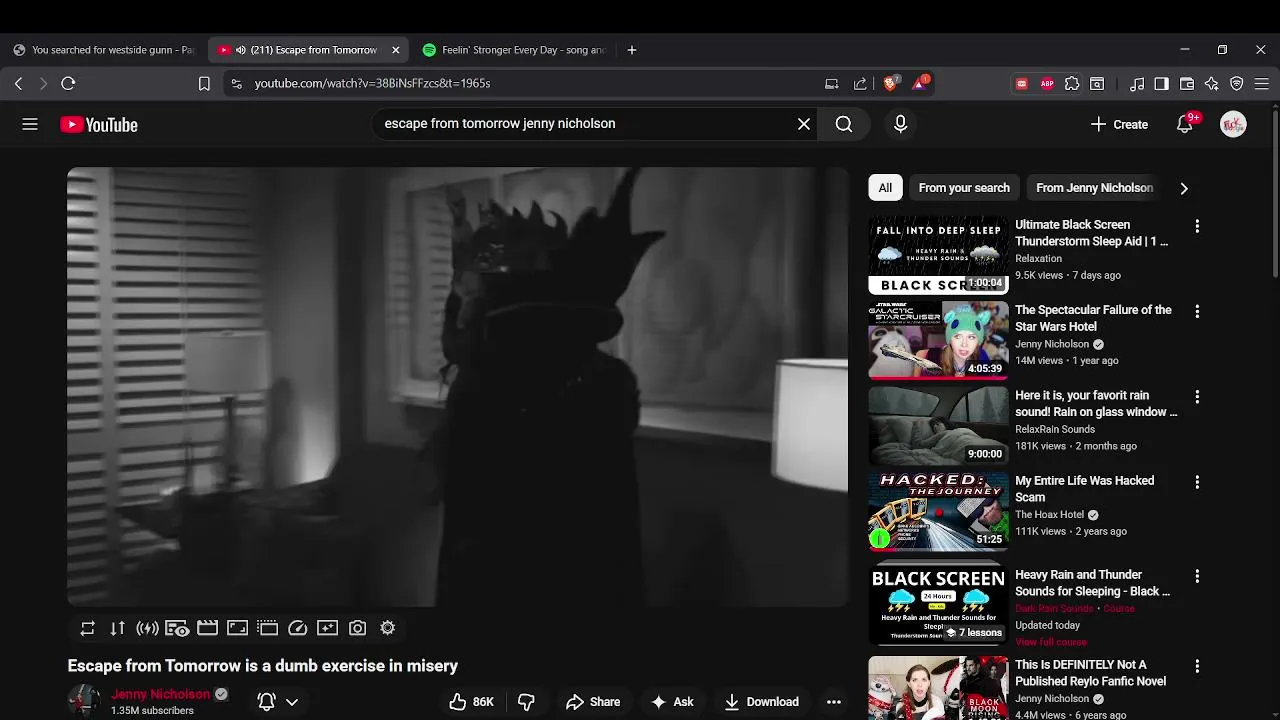Open options for Heavy Rain and Thunder
Viewport: 1280px width, 720px height.
(x=1197, y=577)
